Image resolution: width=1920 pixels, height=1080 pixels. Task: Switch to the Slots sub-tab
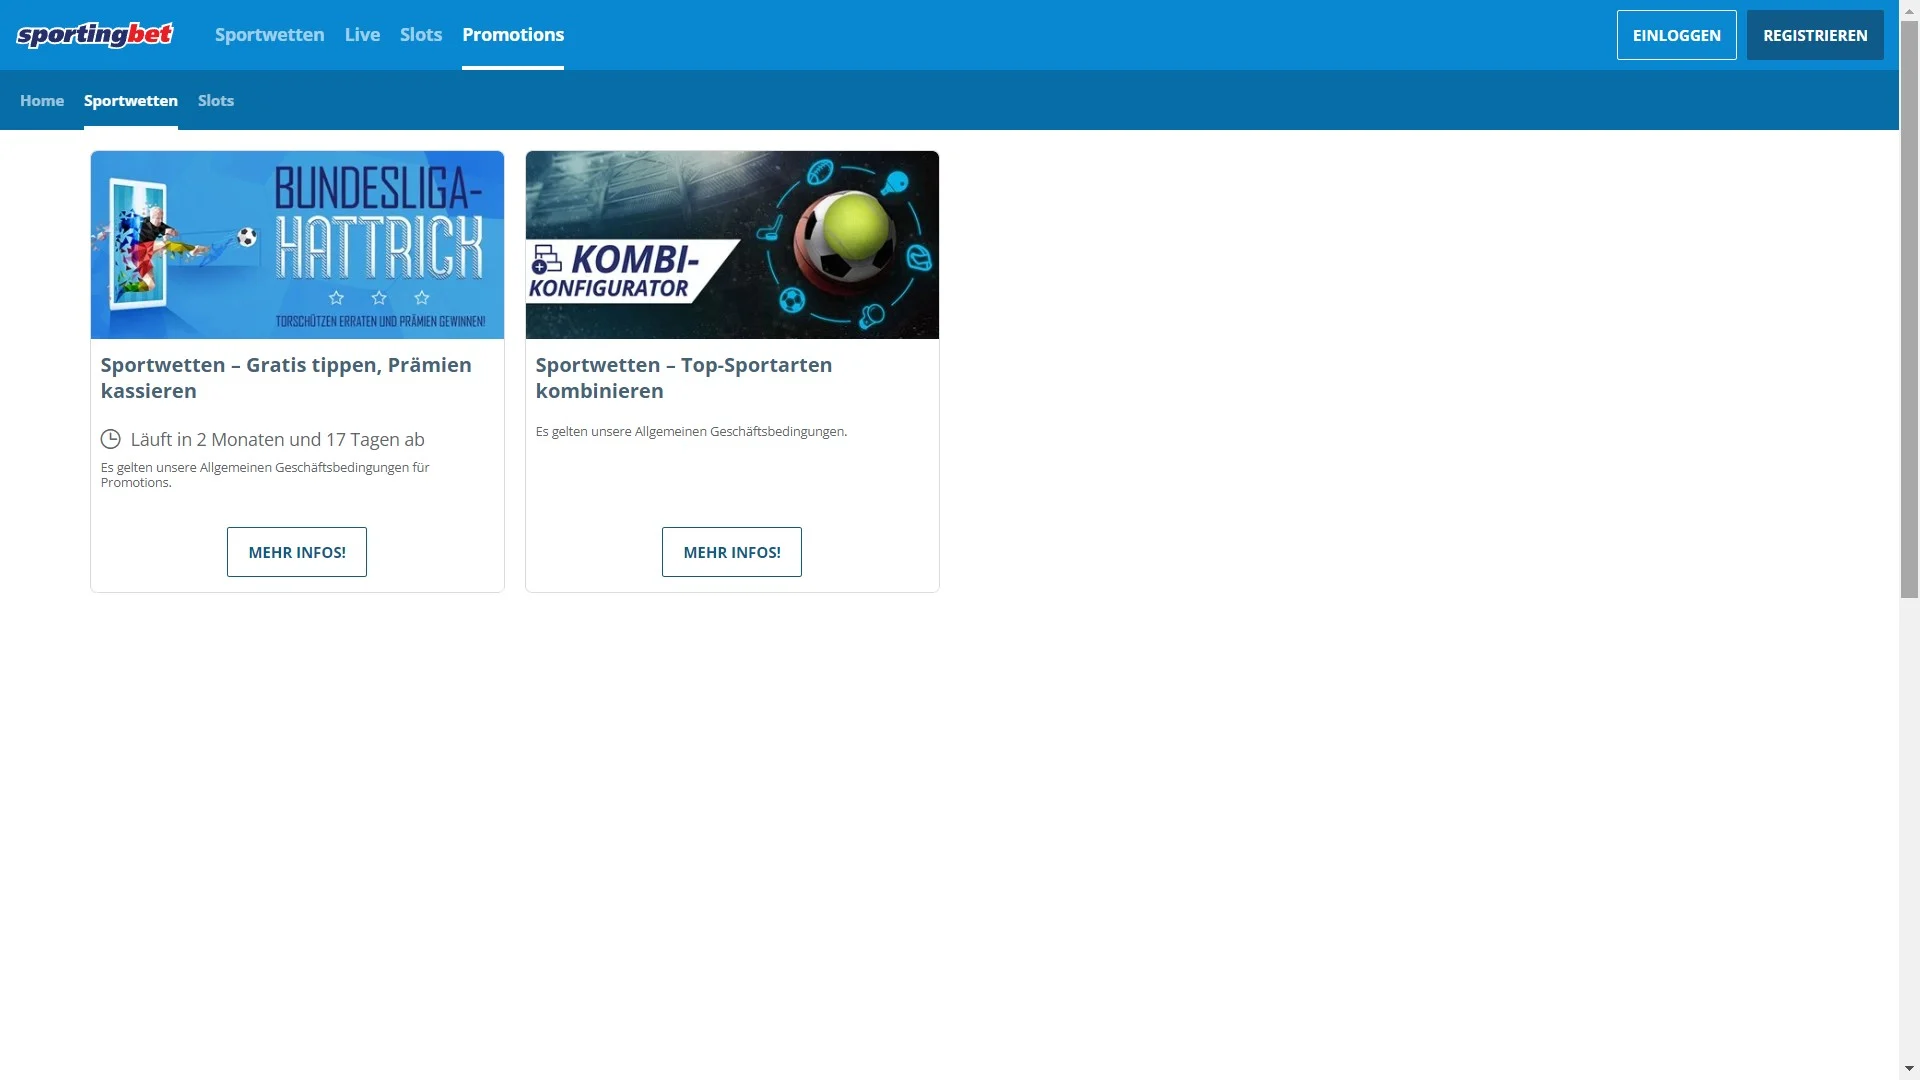click(x=216, y=101)
